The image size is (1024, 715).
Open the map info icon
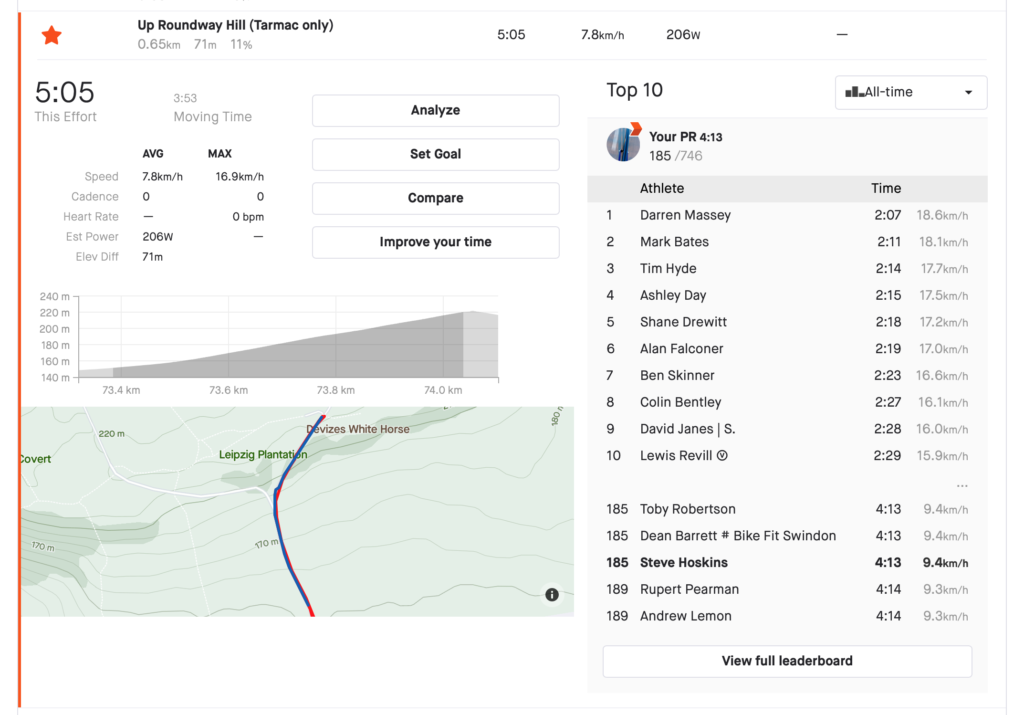coord(552,594)
